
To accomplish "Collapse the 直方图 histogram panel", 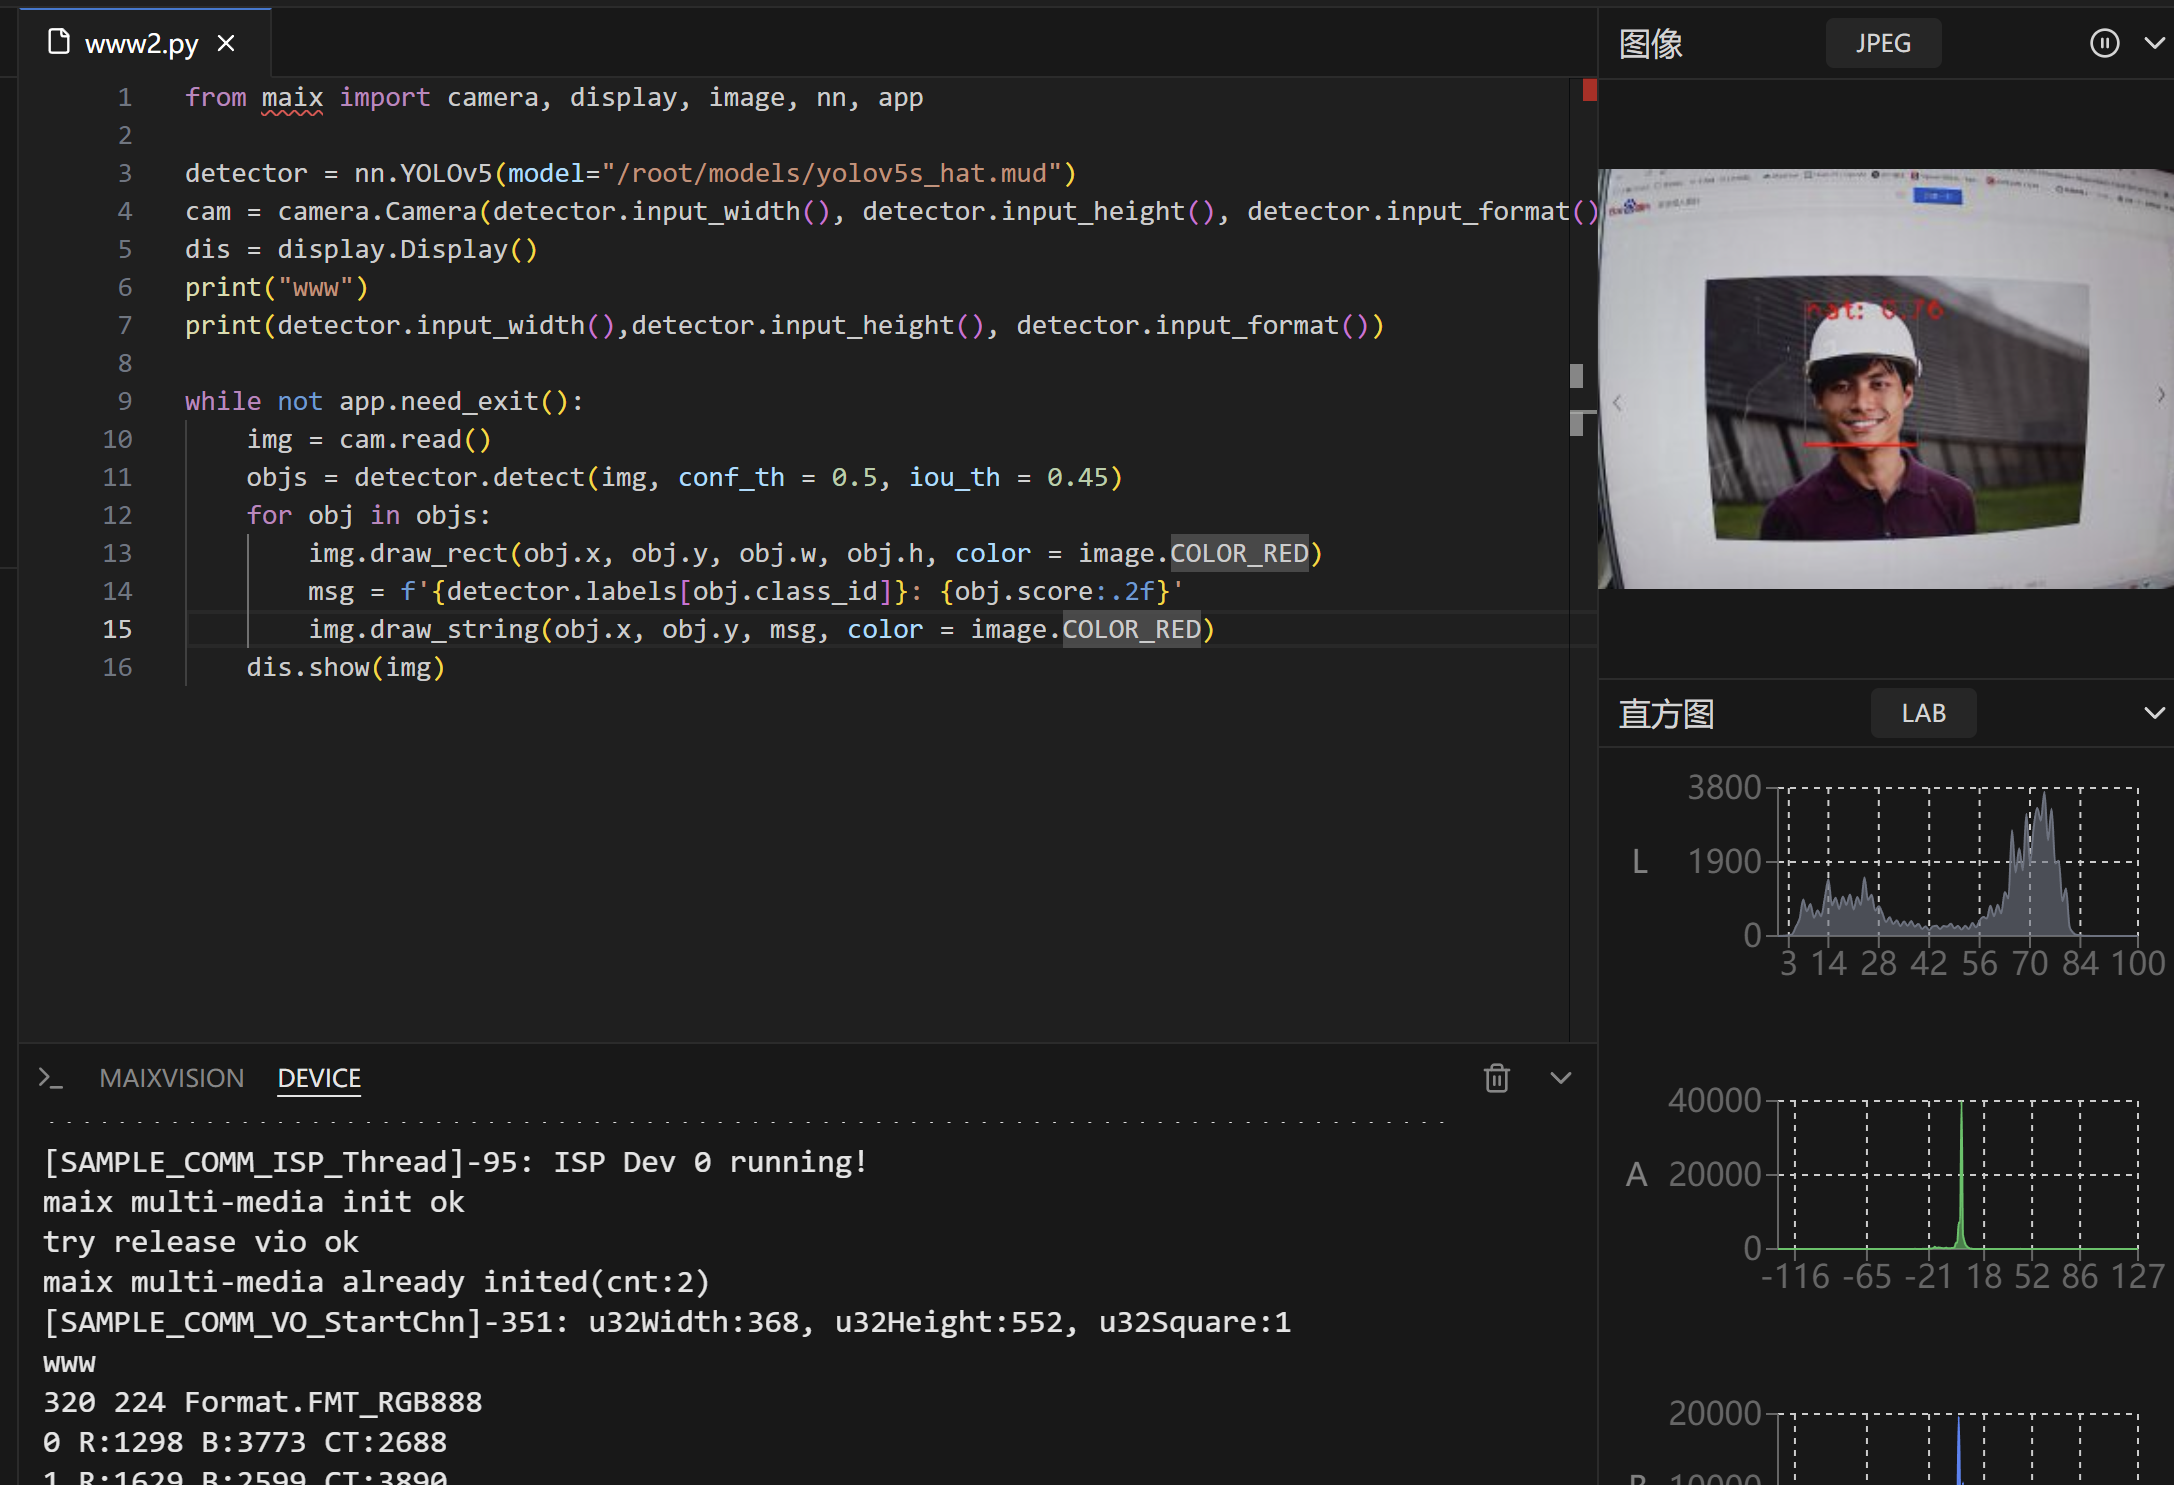I will click(2154, 713).
